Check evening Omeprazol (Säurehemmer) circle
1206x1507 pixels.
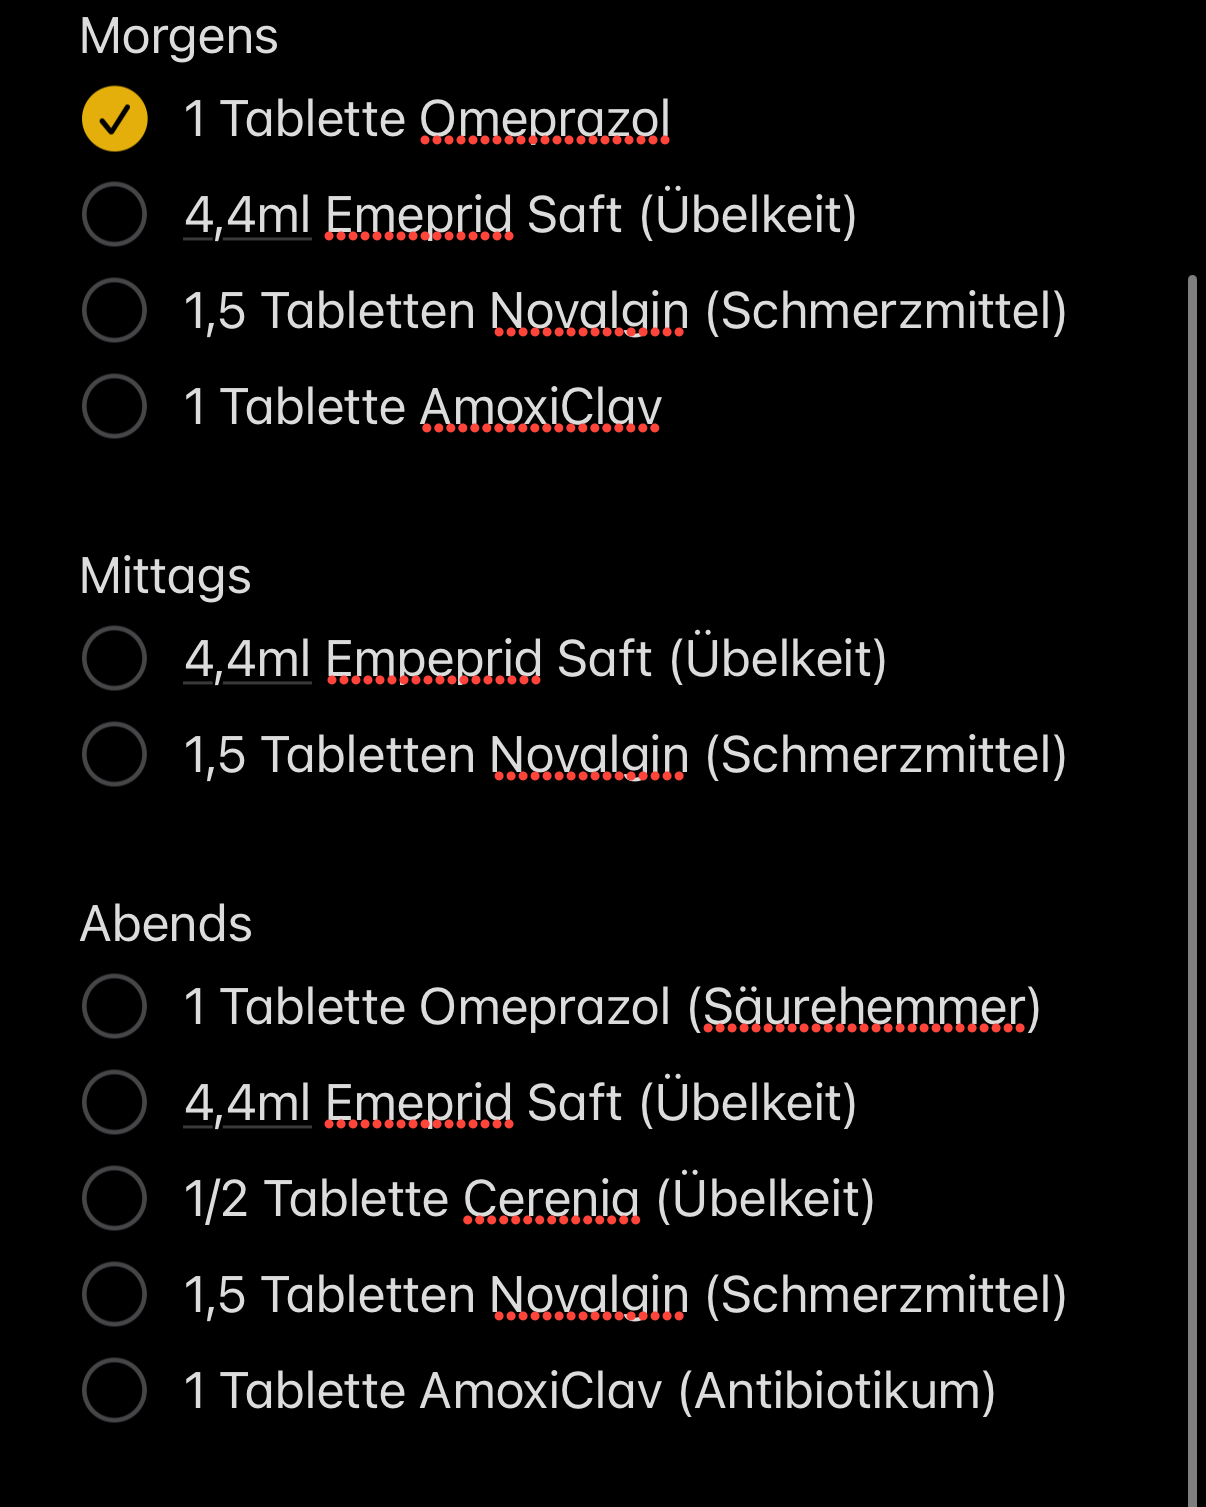[x=115, y=1006]
